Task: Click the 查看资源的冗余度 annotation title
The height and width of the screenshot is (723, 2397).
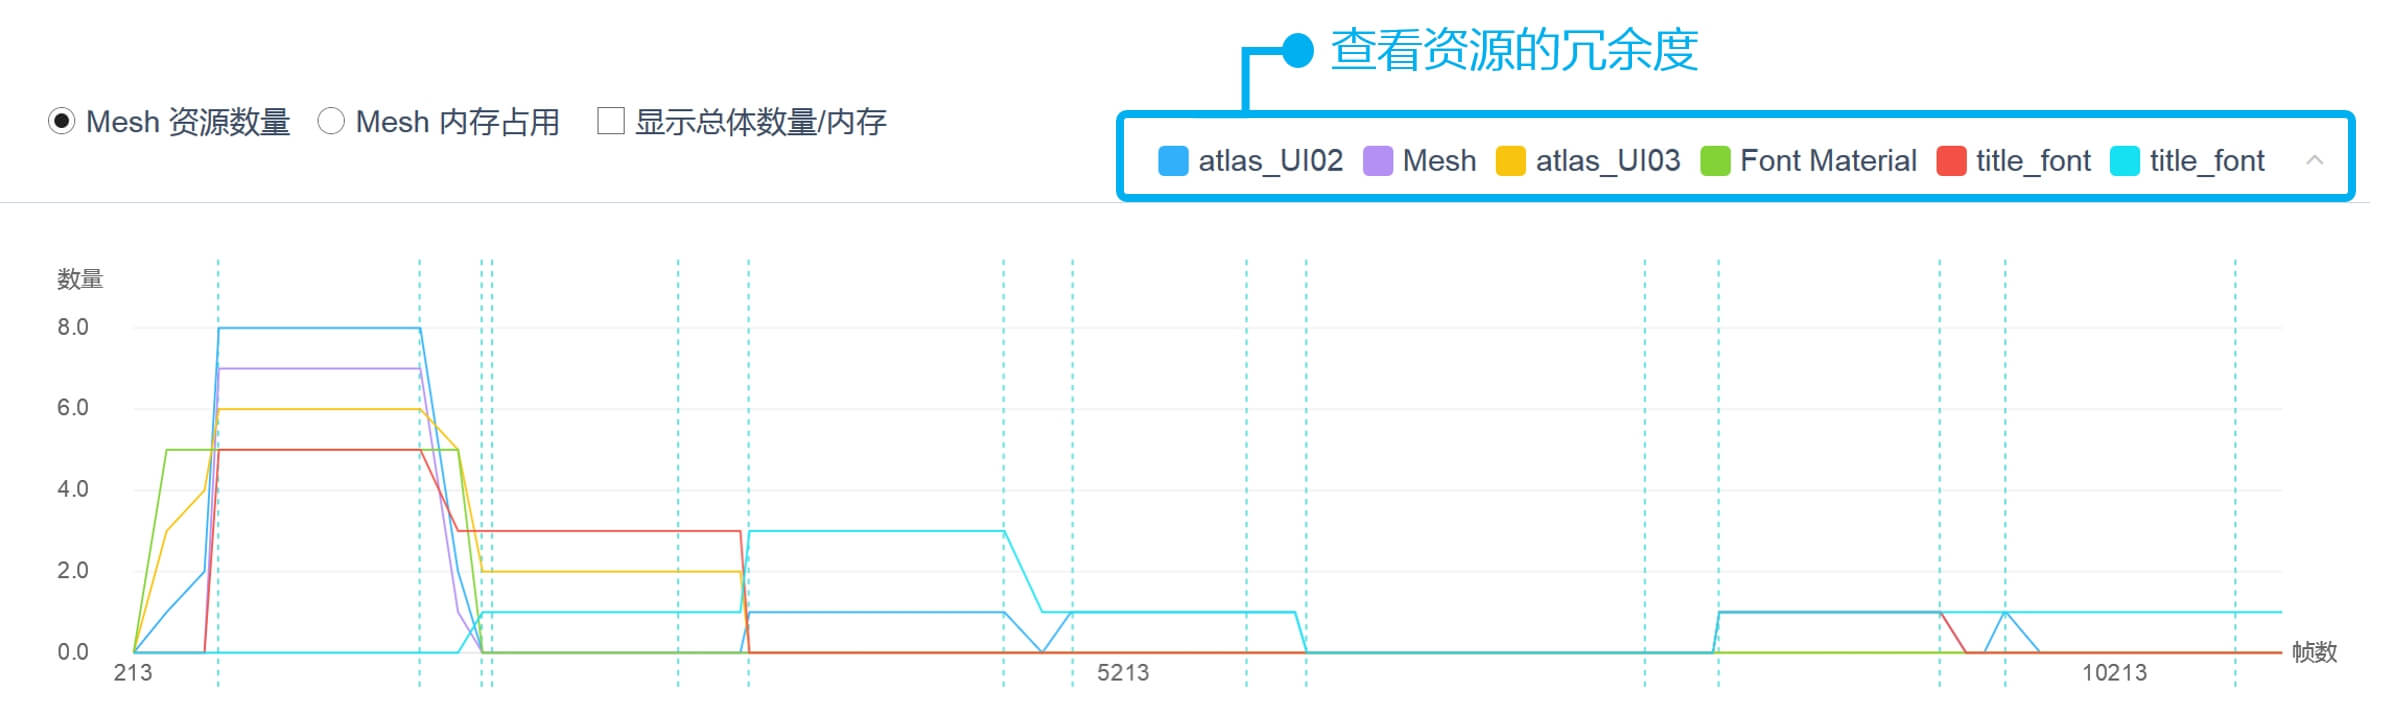Action: (1514, 50)
